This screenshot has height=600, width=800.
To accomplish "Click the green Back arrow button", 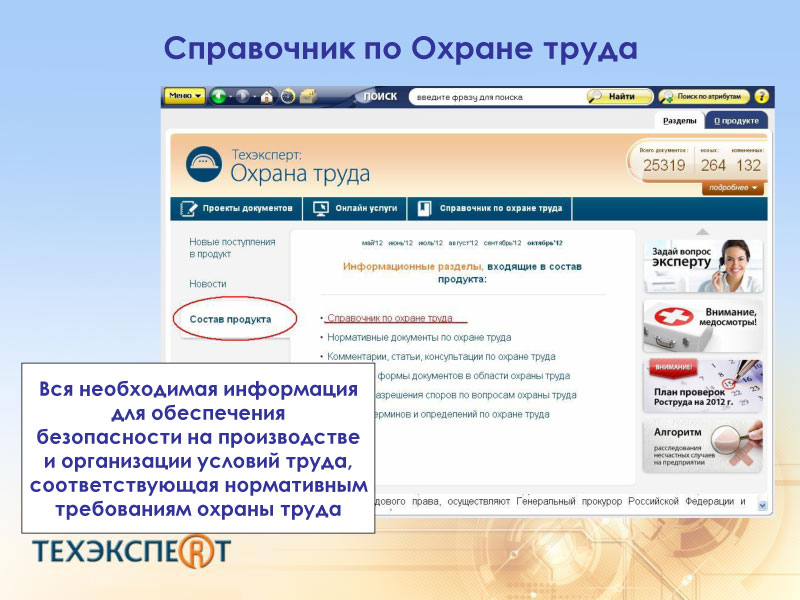I will pos(219,96).
